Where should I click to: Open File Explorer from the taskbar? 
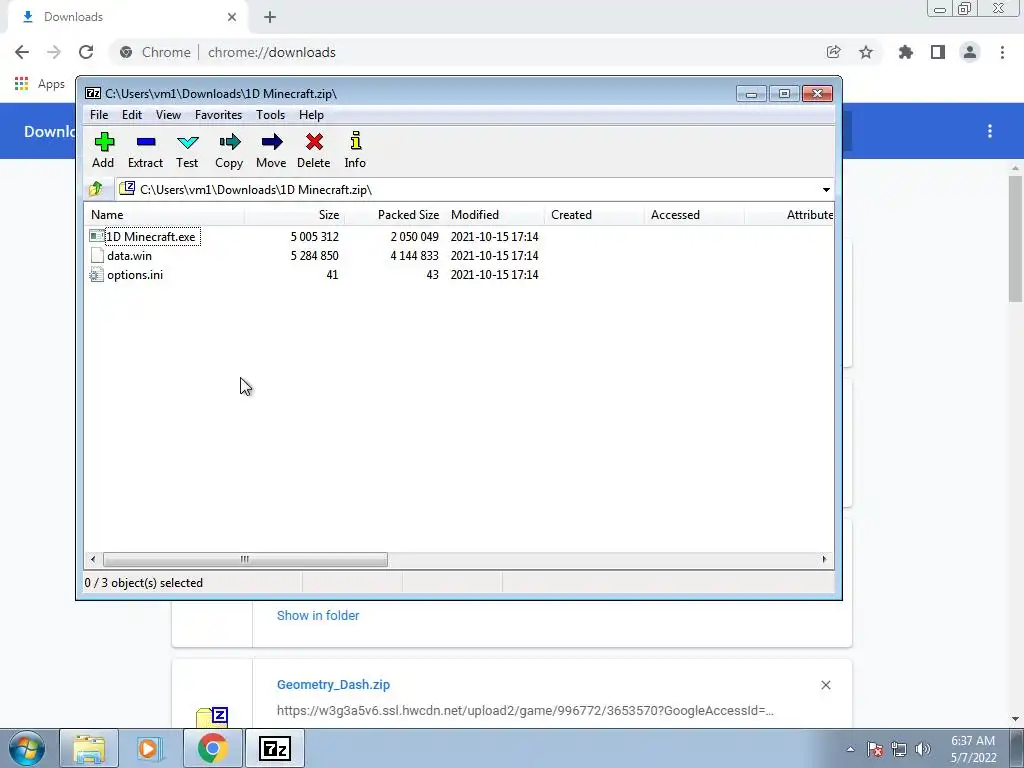(89, 748)
